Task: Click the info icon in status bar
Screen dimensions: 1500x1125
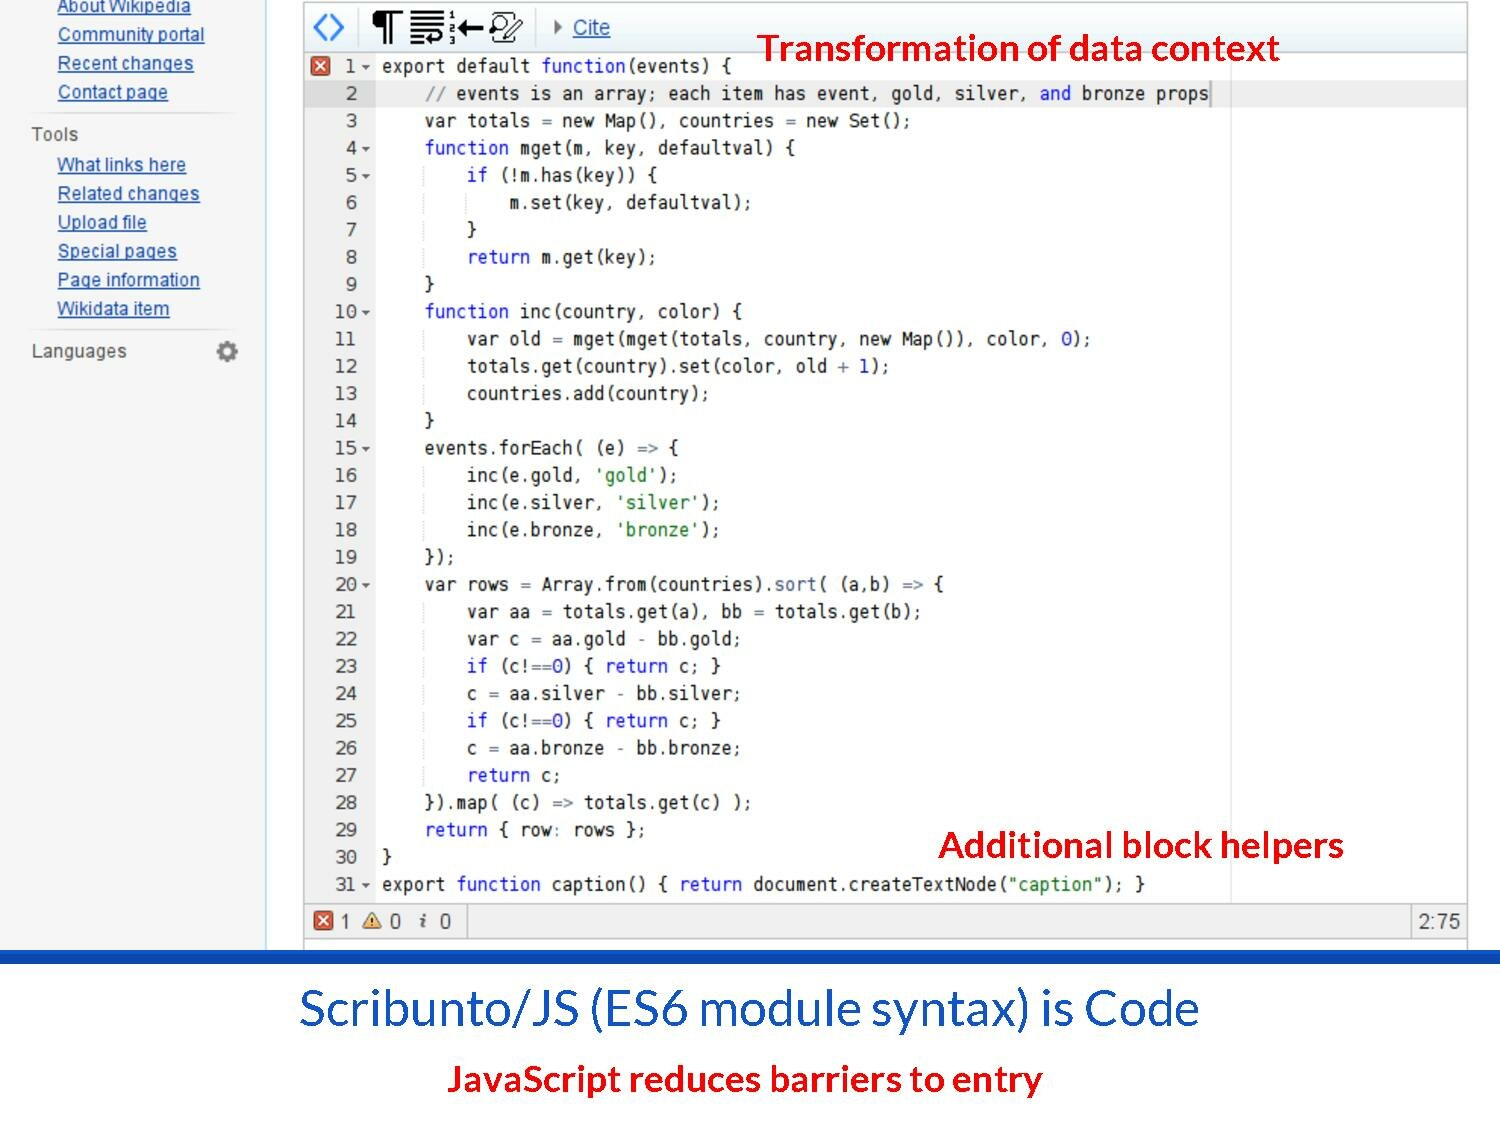Action: coord(423,921)
